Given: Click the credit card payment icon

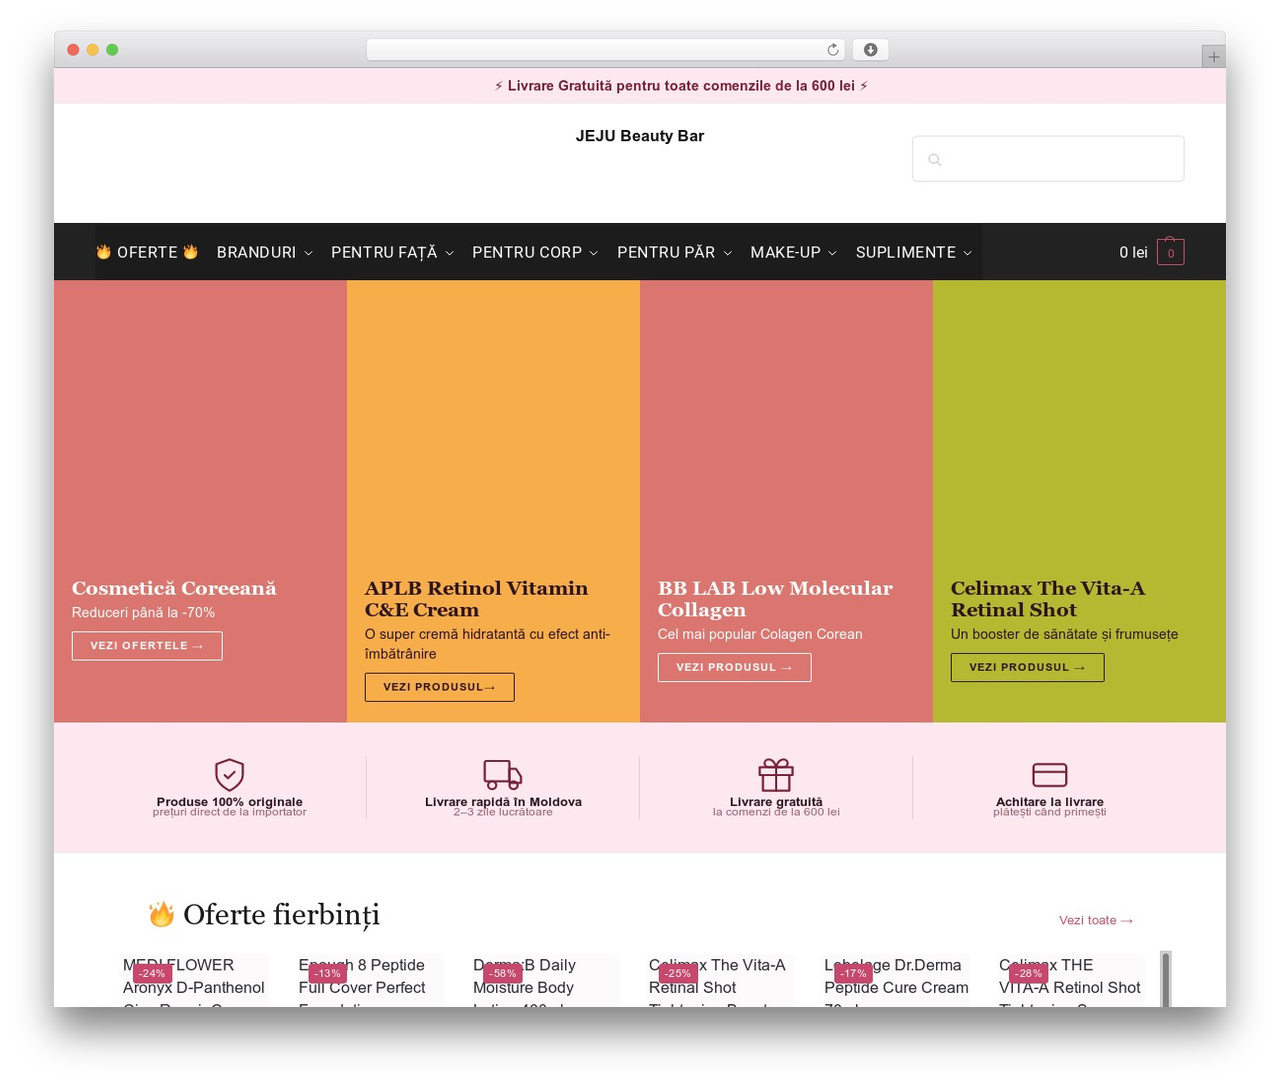Looking at the screenshot, I should (1050, 775).
